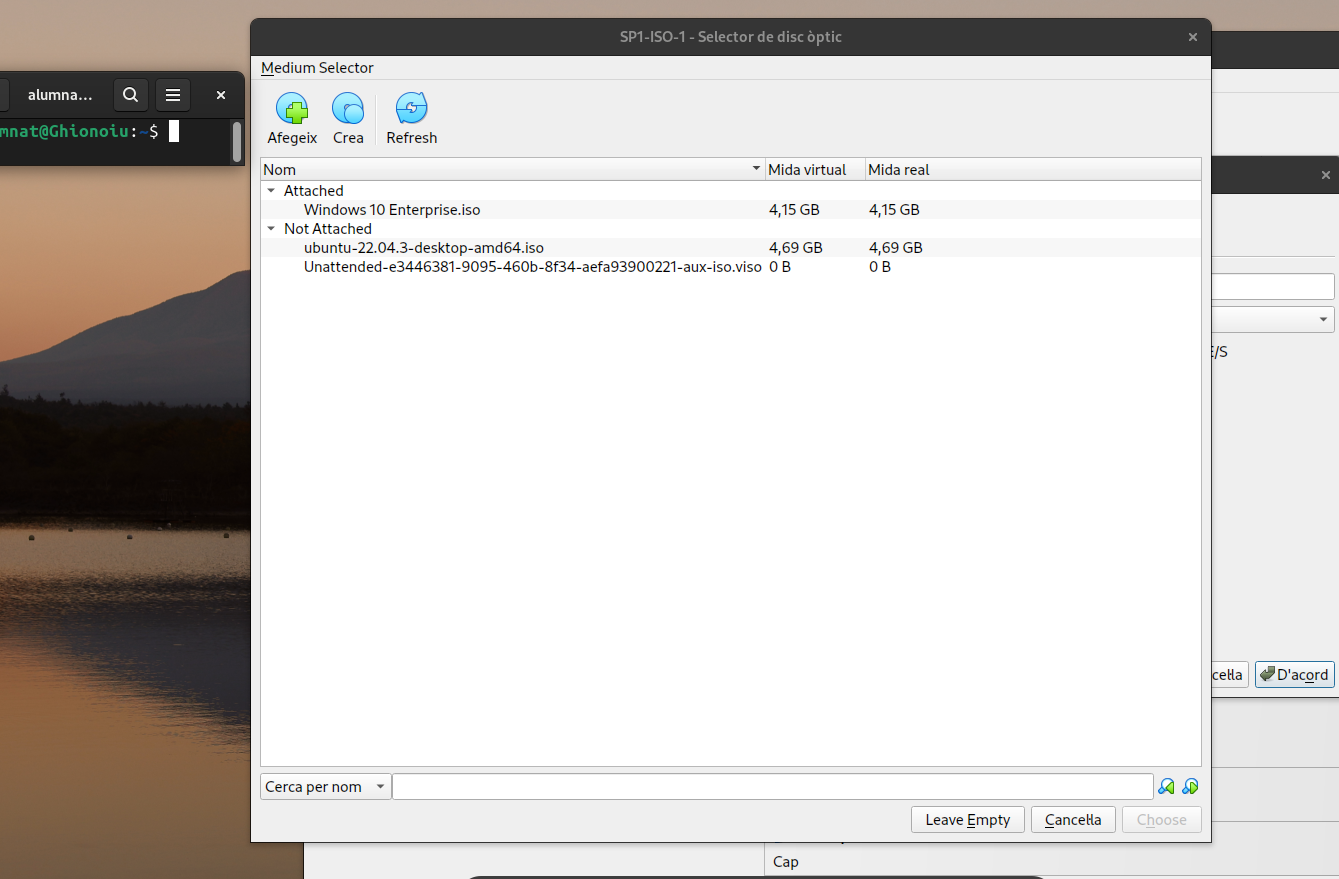1339x879 pixels.
Task: Click the Refresh toolbar icon
Action: point(411,109)
